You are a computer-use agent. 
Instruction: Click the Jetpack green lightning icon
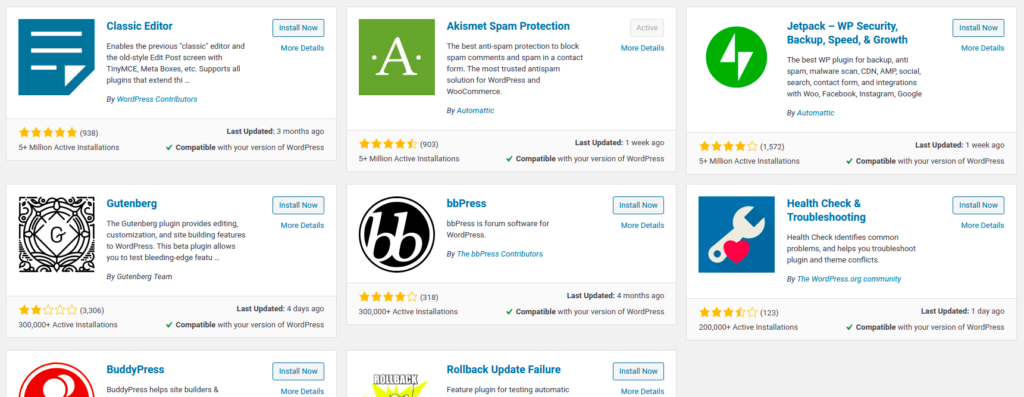point(736,57)
